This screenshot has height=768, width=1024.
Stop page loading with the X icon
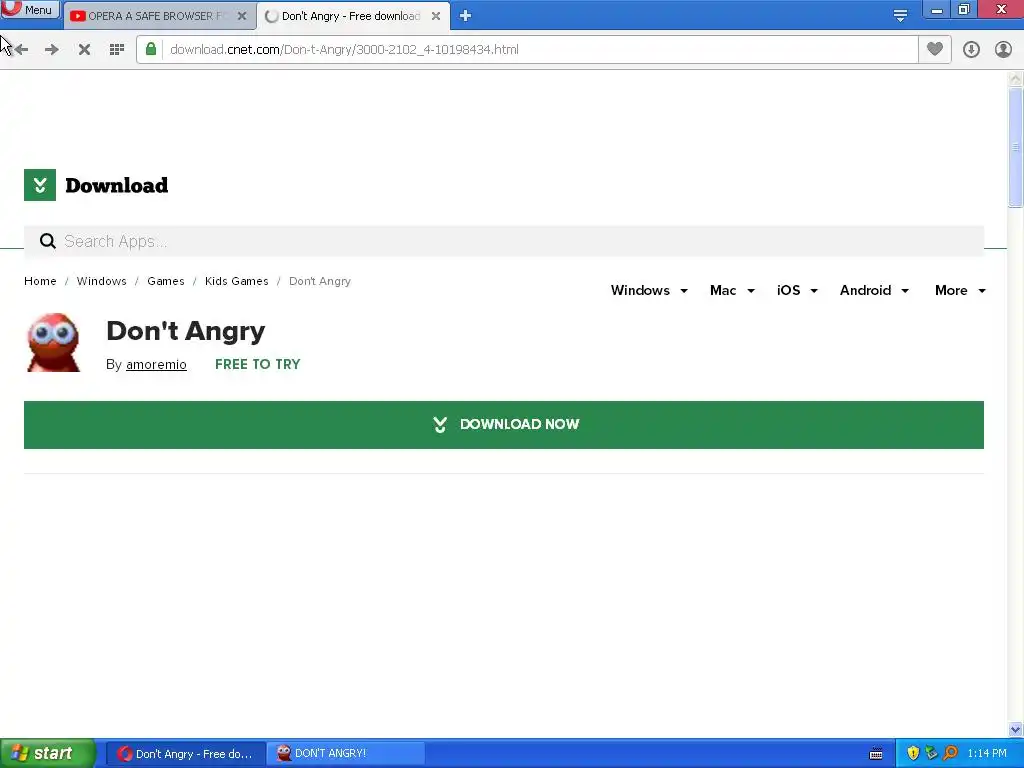pyautogui.click(x=84, y=50)
